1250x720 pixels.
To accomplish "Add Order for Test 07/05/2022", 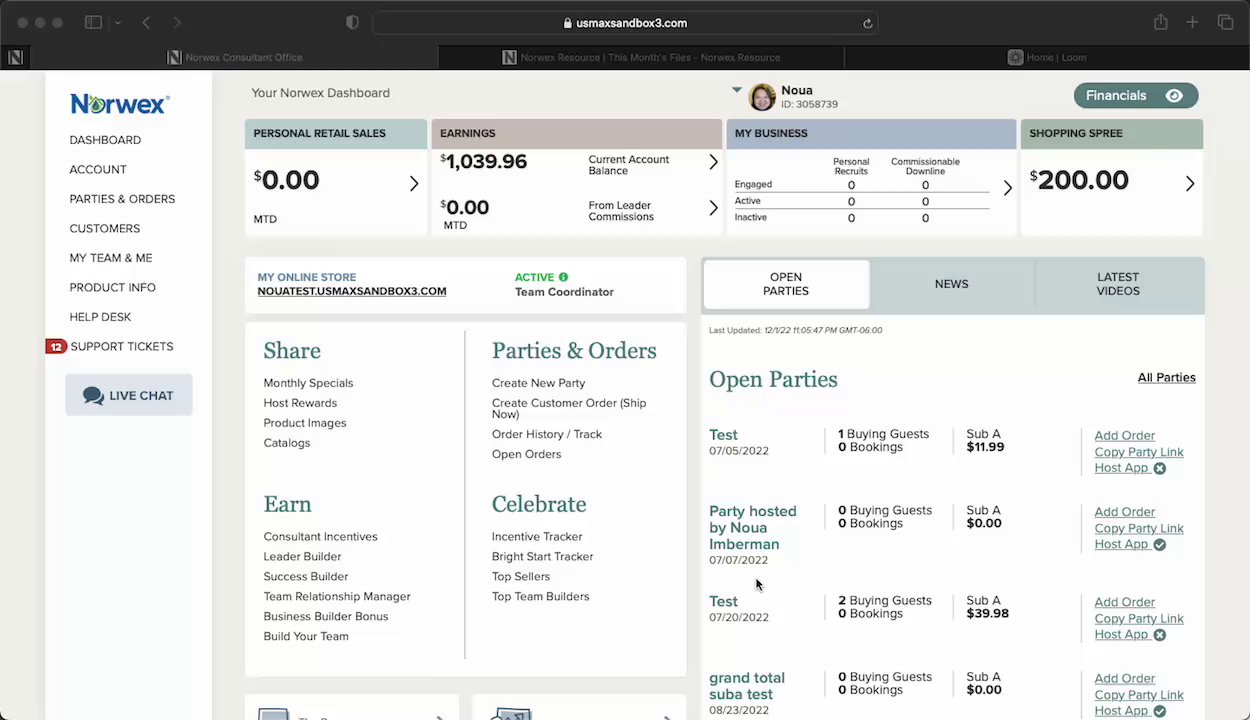I will point(1124,436).
